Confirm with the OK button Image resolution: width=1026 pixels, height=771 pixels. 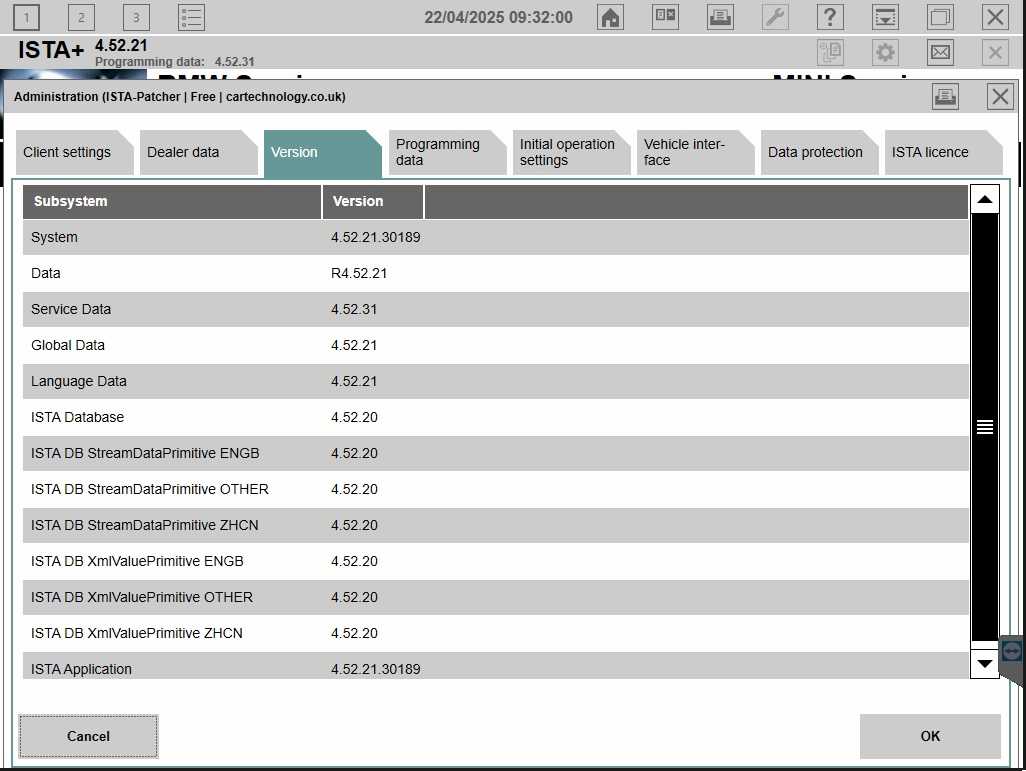click(930, 736)
